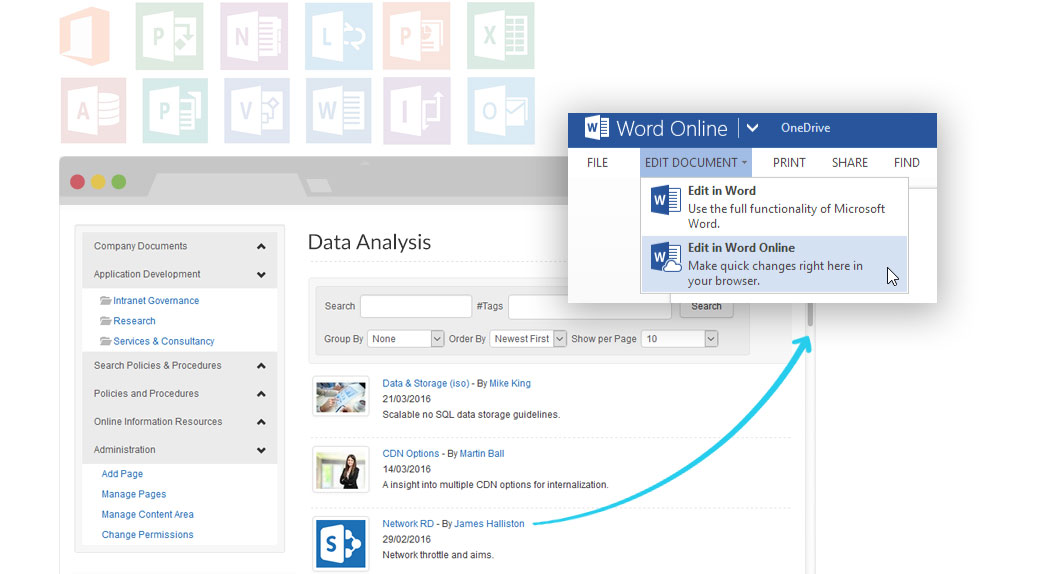Click the page vertical scrollbar
This screenshot has width=1037, height=574.
pos(810,315)
